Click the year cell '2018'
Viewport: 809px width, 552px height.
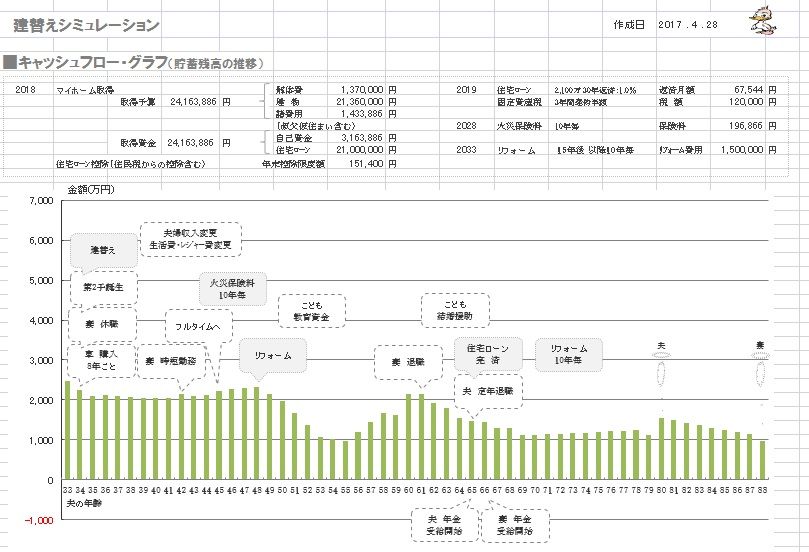[25, 90]
